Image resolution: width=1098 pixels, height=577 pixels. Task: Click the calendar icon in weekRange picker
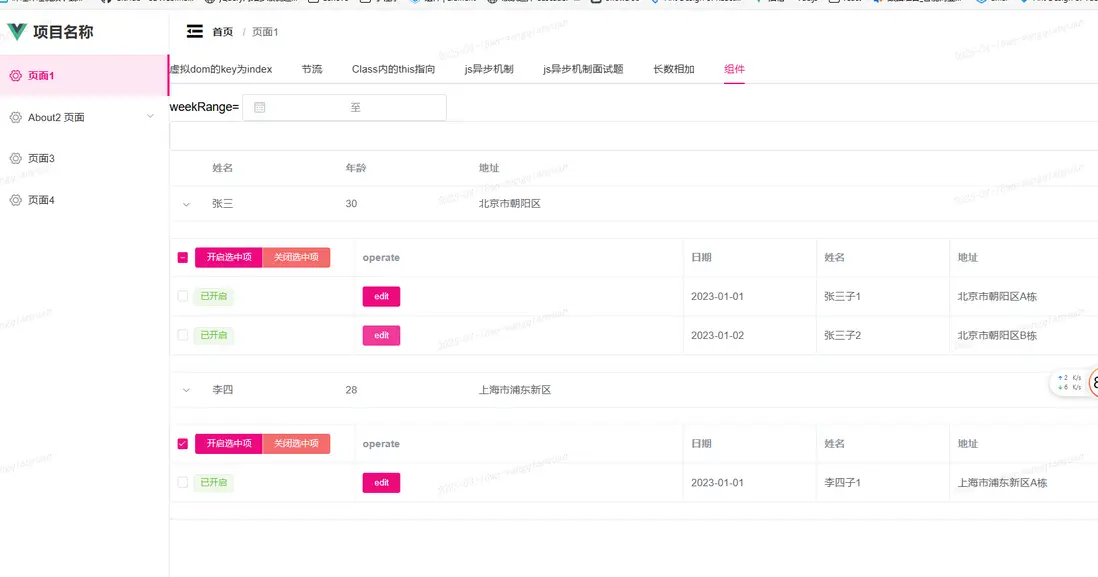tap(260, 107)
